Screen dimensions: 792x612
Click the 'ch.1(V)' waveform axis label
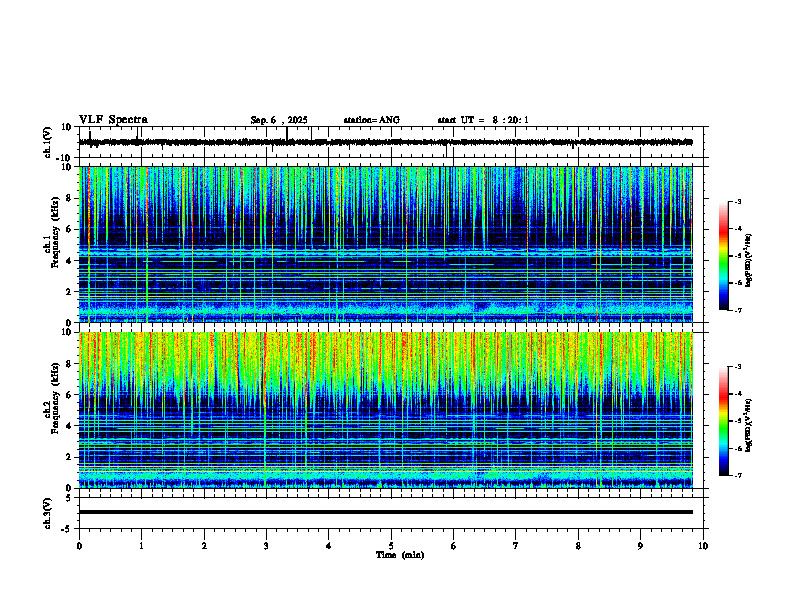tap(48, 142)
